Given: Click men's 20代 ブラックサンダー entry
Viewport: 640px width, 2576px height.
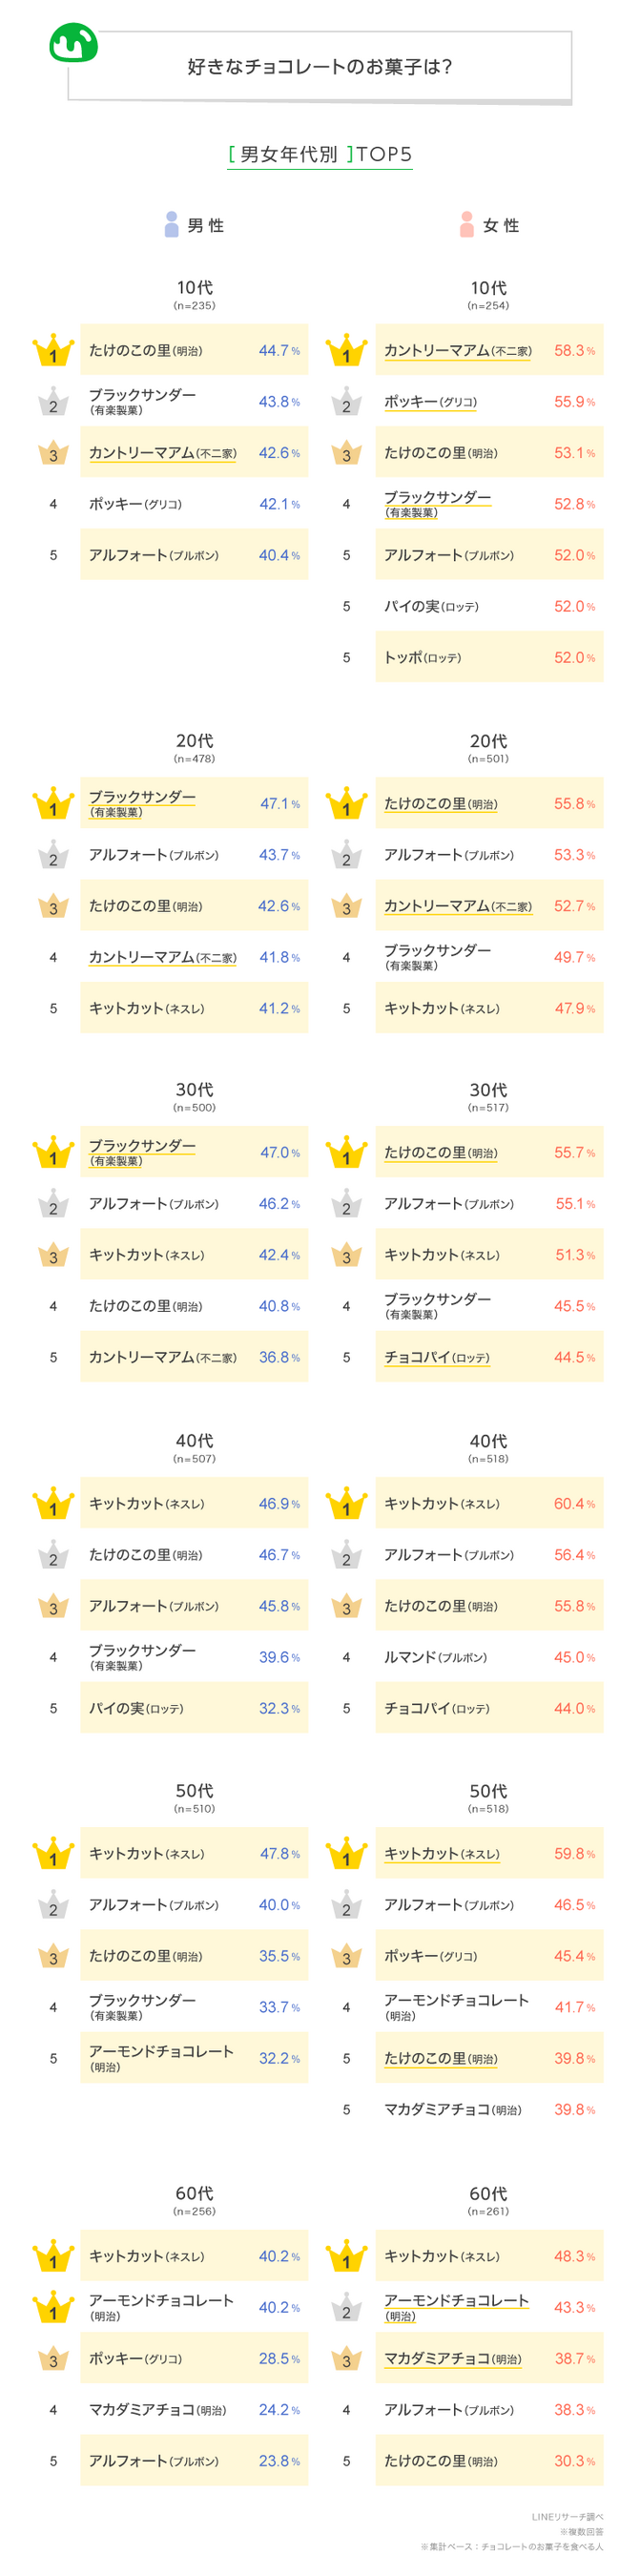Looking at the screenshot, I should (x=142, y=803).
